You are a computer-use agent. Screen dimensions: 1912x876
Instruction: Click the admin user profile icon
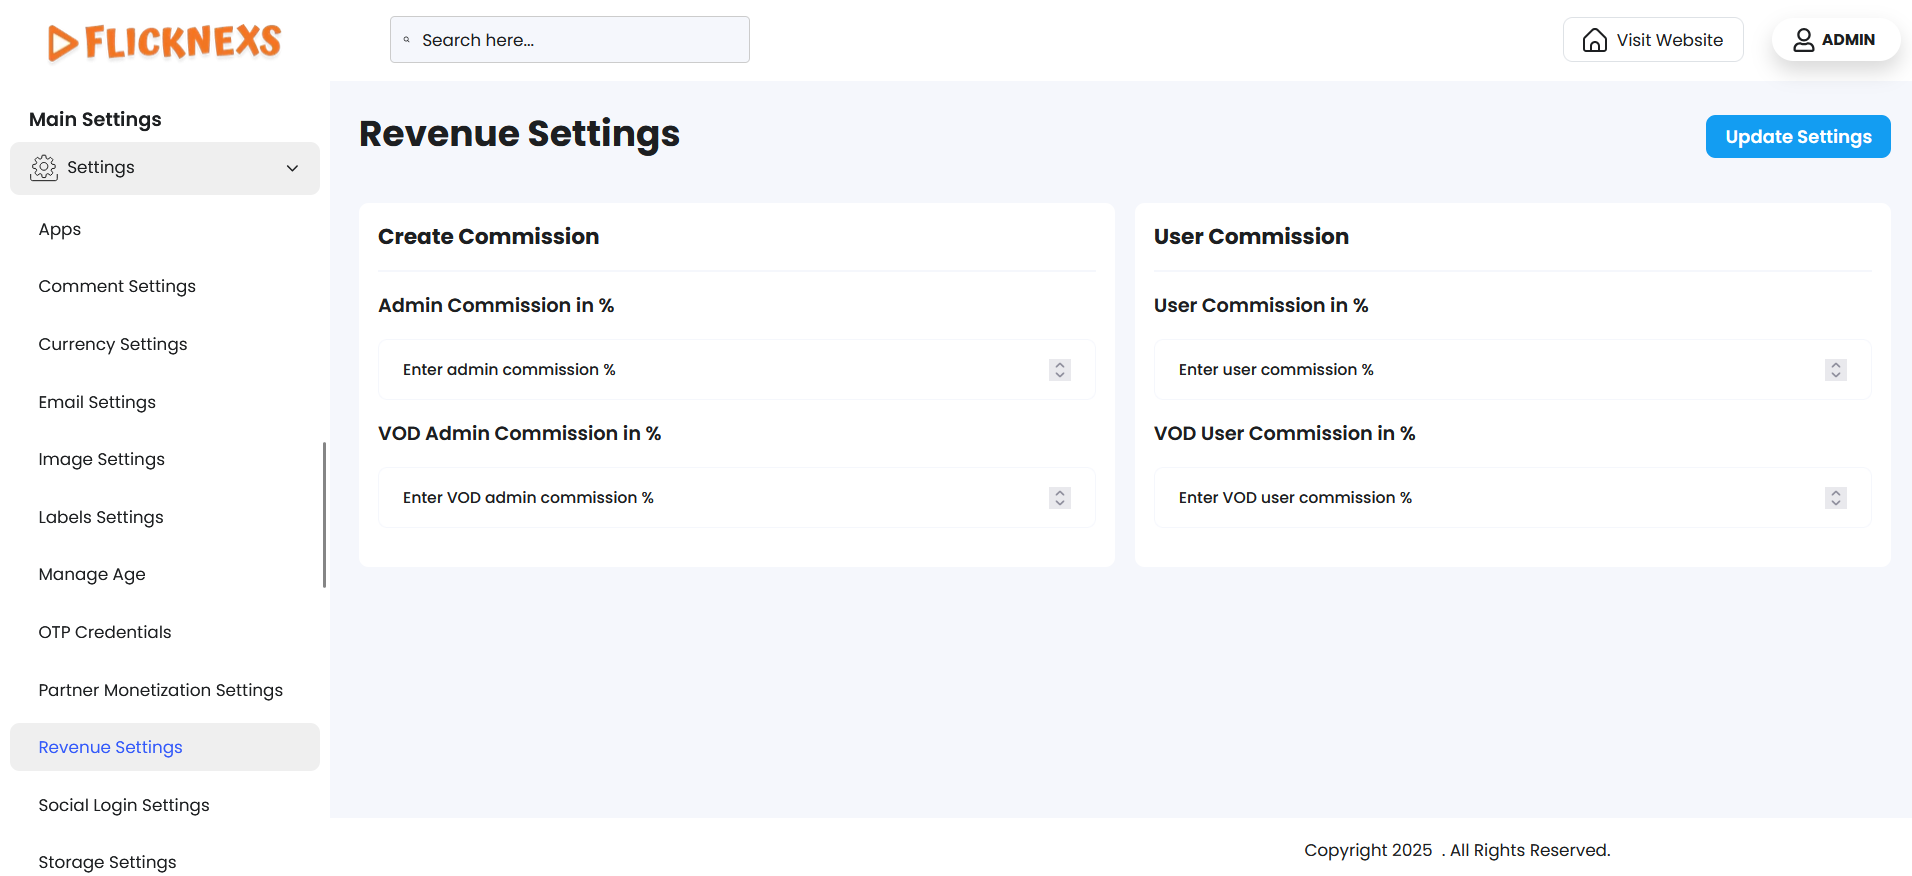(x=1803, y=40)
